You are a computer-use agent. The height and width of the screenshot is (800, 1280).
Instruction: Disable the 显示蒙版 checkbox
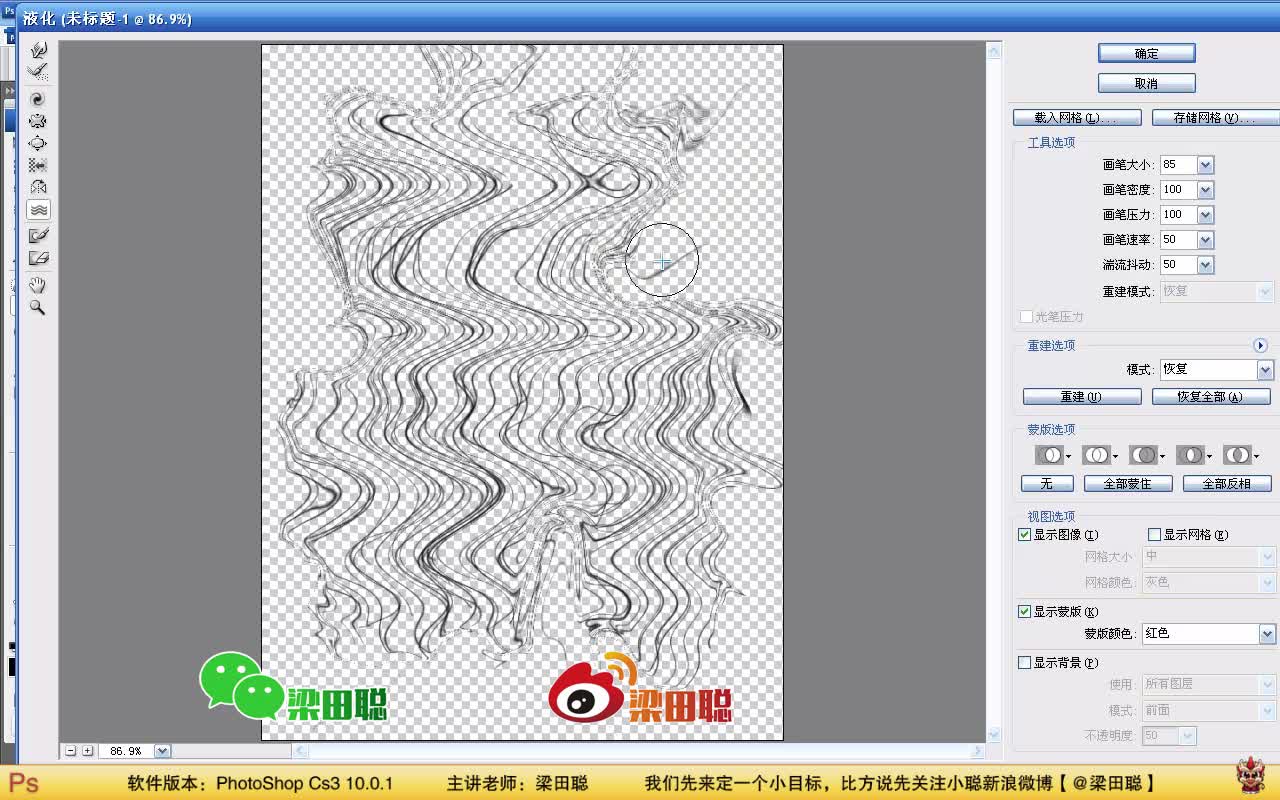1024,611
